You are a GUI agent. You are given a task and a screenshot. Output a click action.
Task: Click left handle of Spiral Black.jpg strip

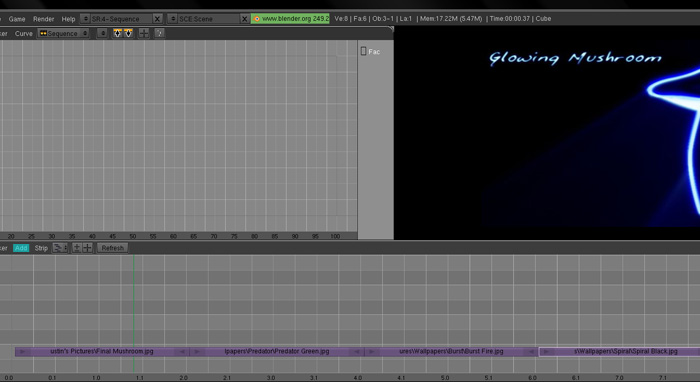click(546, 352)
